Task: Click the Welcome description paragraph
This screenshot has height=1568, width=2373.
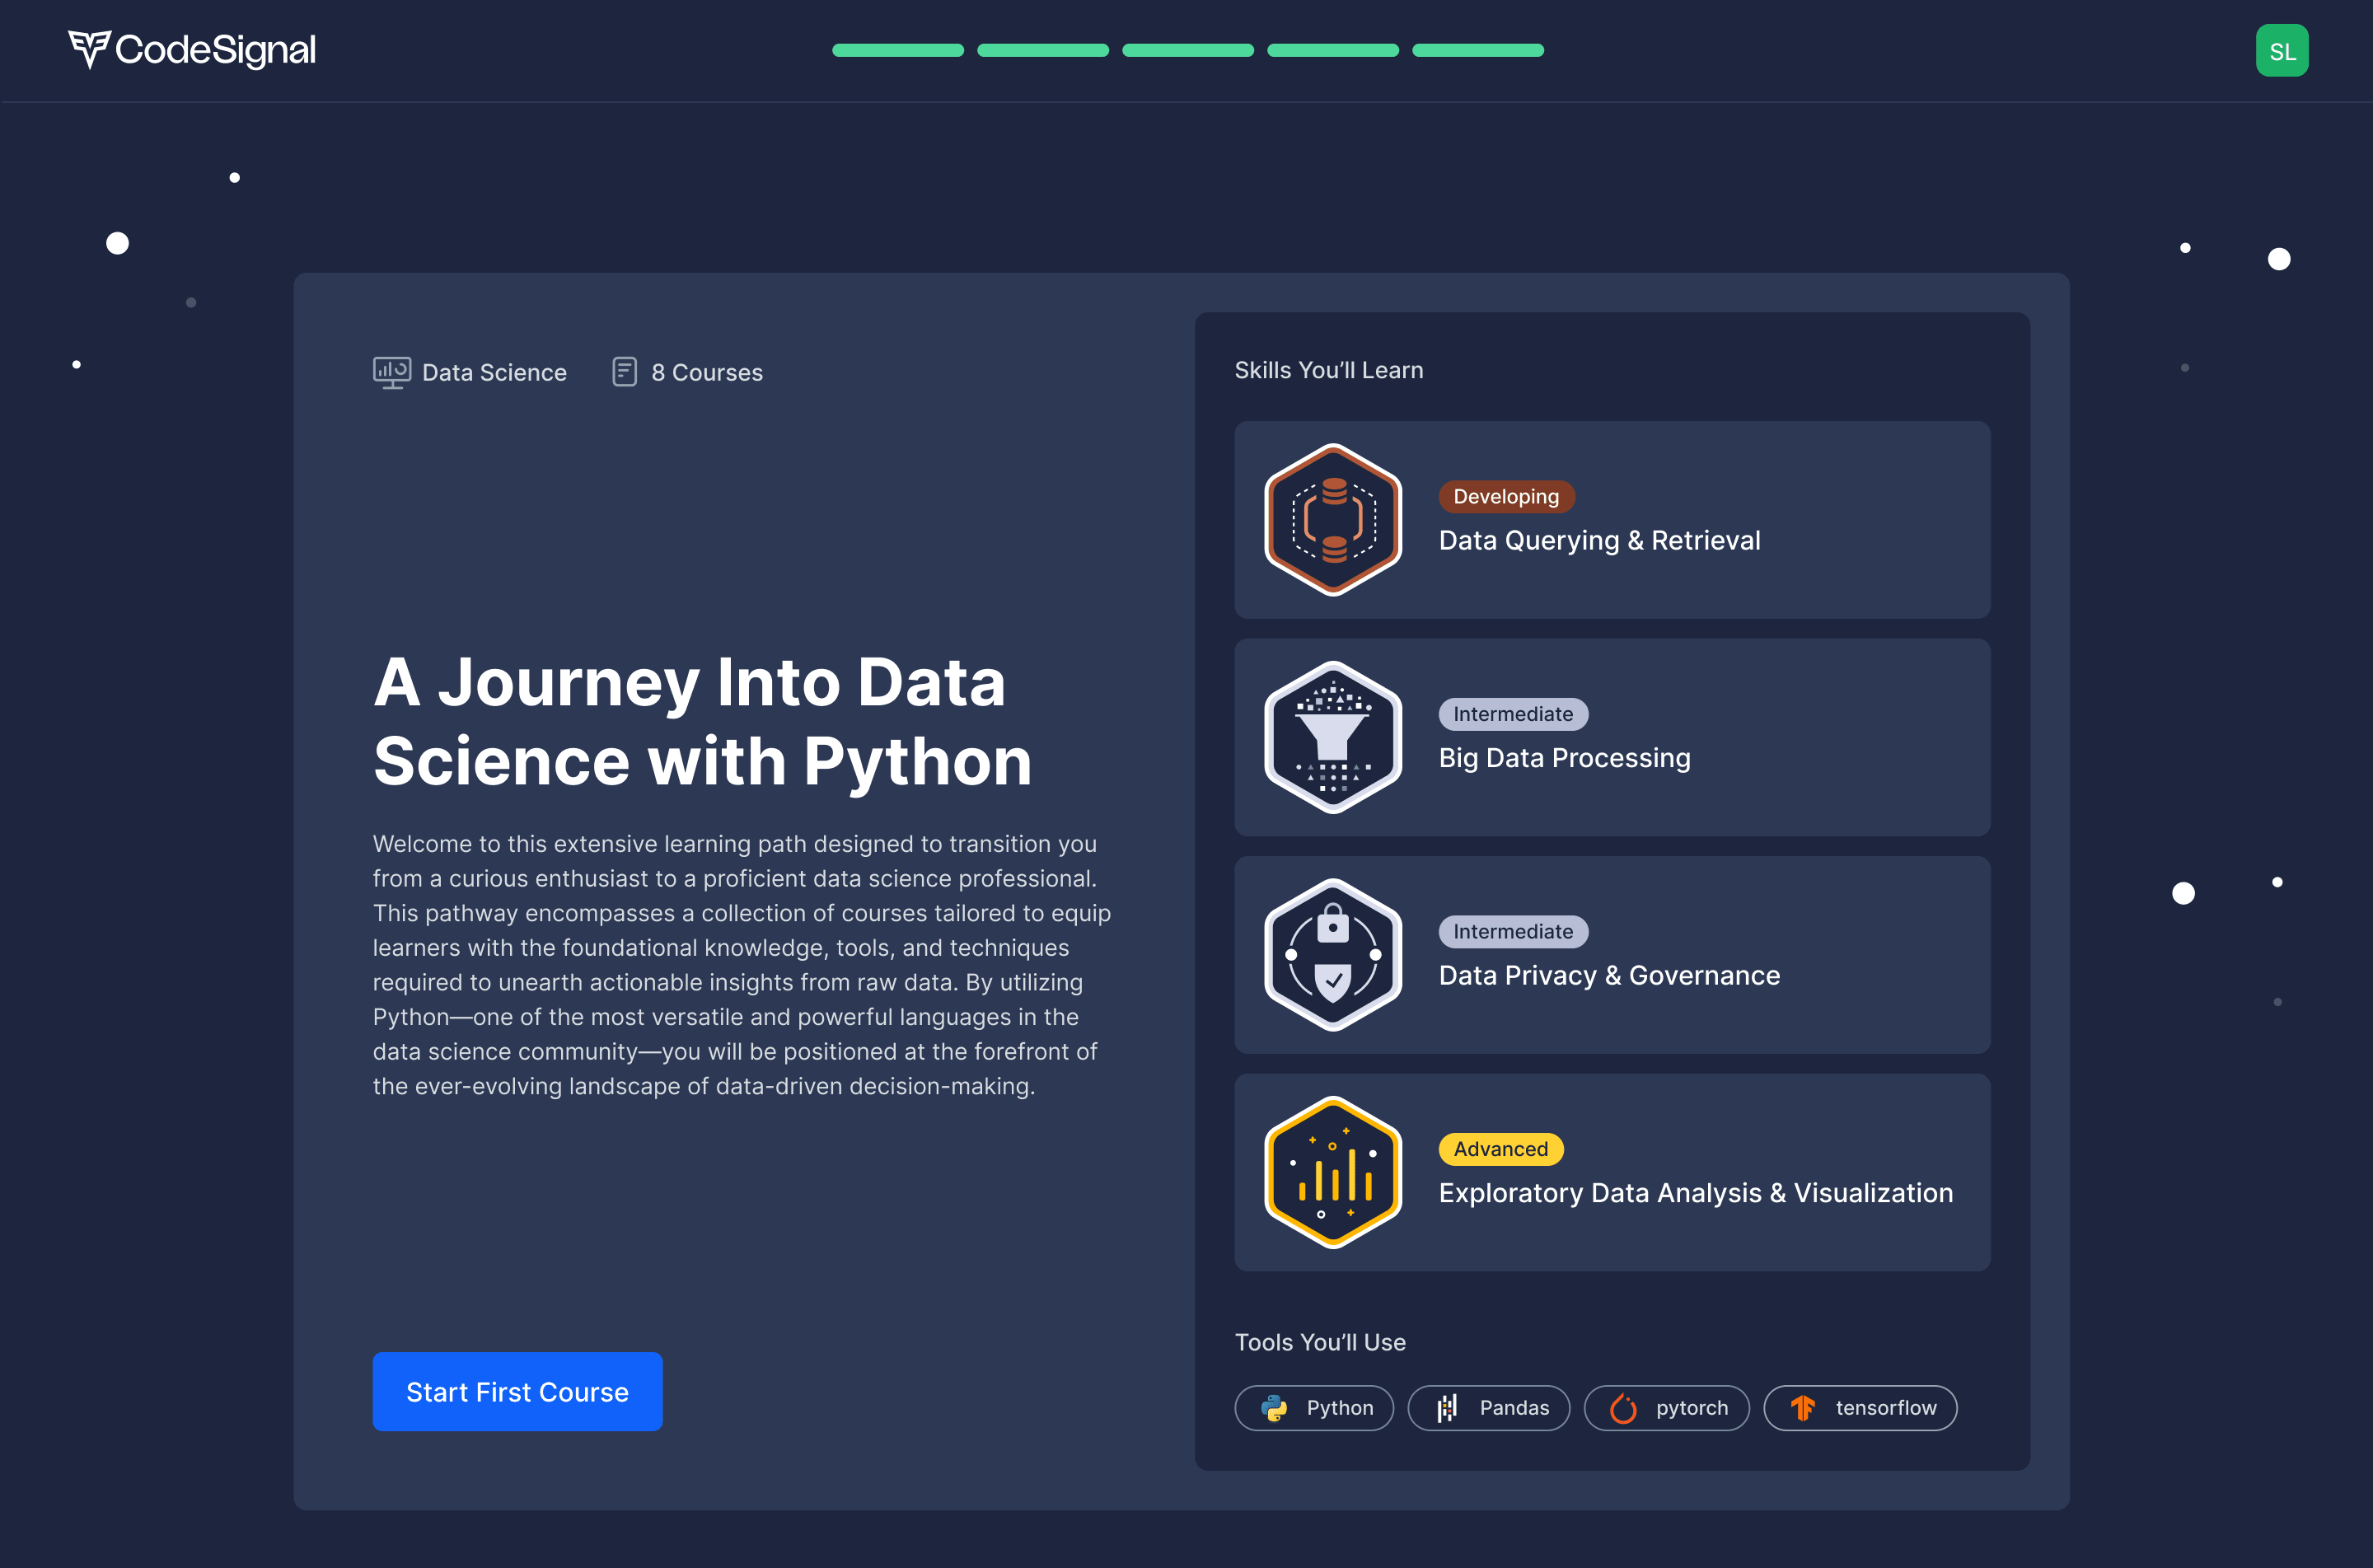Action: click(x=742, y=965)
